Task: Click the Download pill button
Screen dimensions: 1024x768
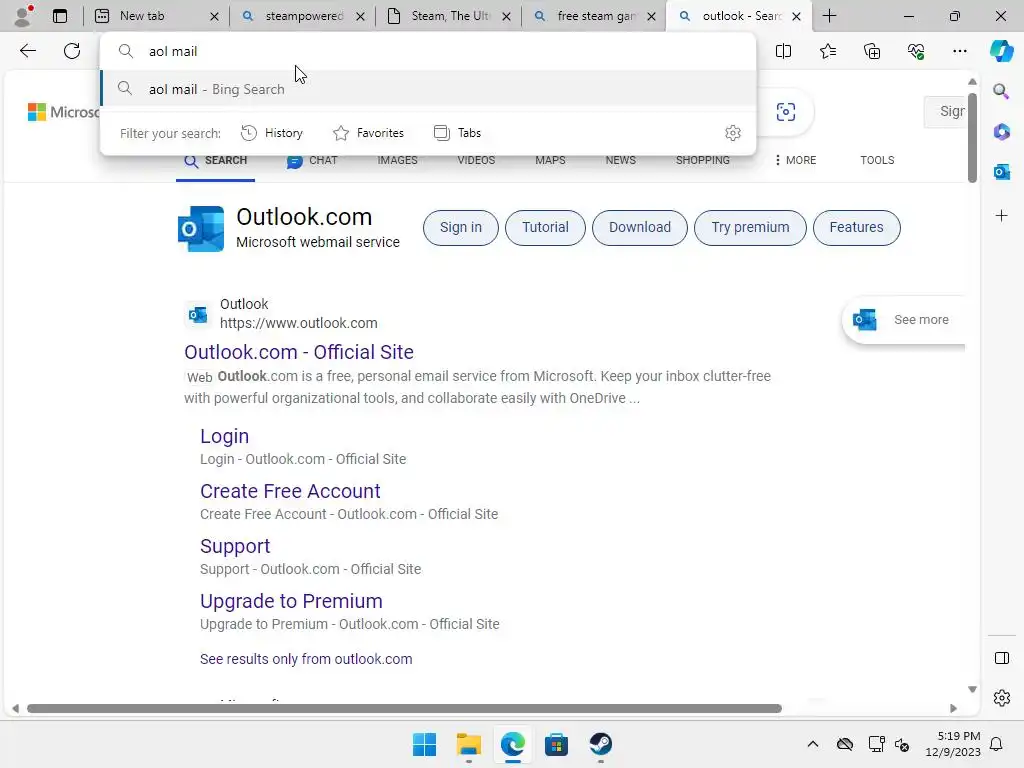Action: coord(639,227)
